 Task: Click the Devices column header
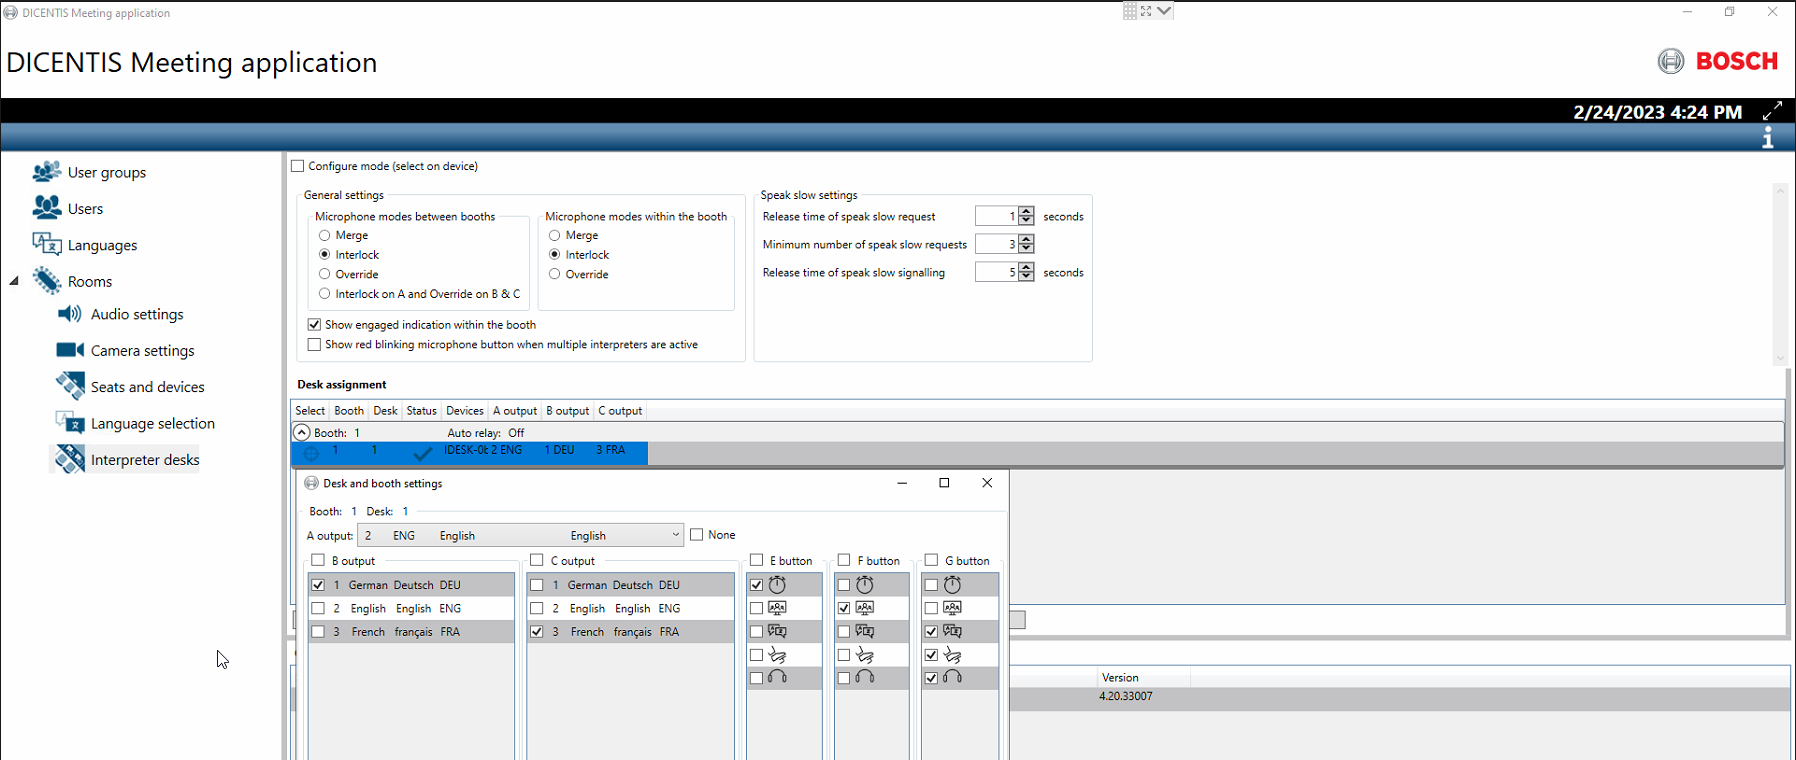pos(464,411)
